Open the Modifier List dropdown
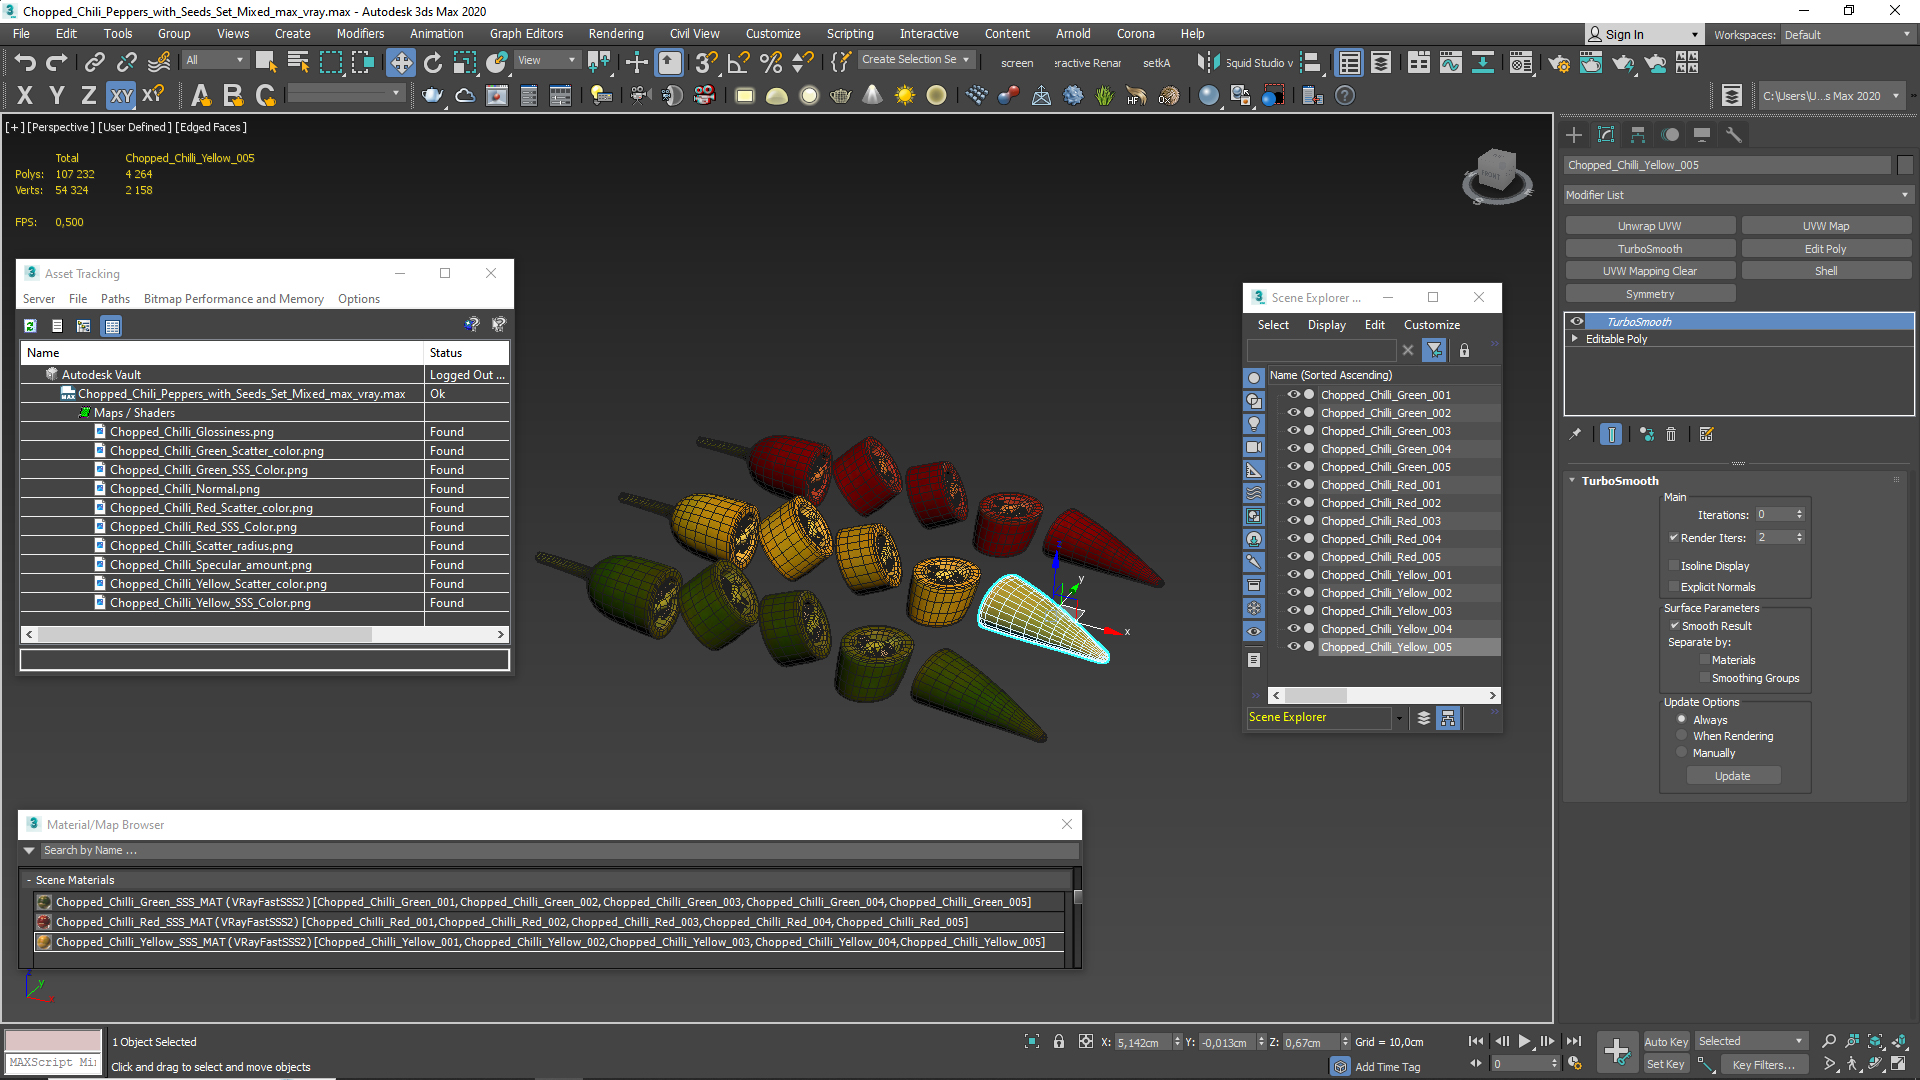 [1738, 195]
